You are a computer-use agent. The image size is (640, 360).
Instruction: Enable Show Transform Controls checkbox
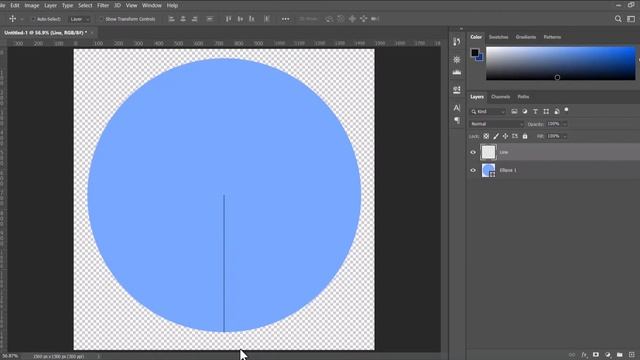coord(102,19)
